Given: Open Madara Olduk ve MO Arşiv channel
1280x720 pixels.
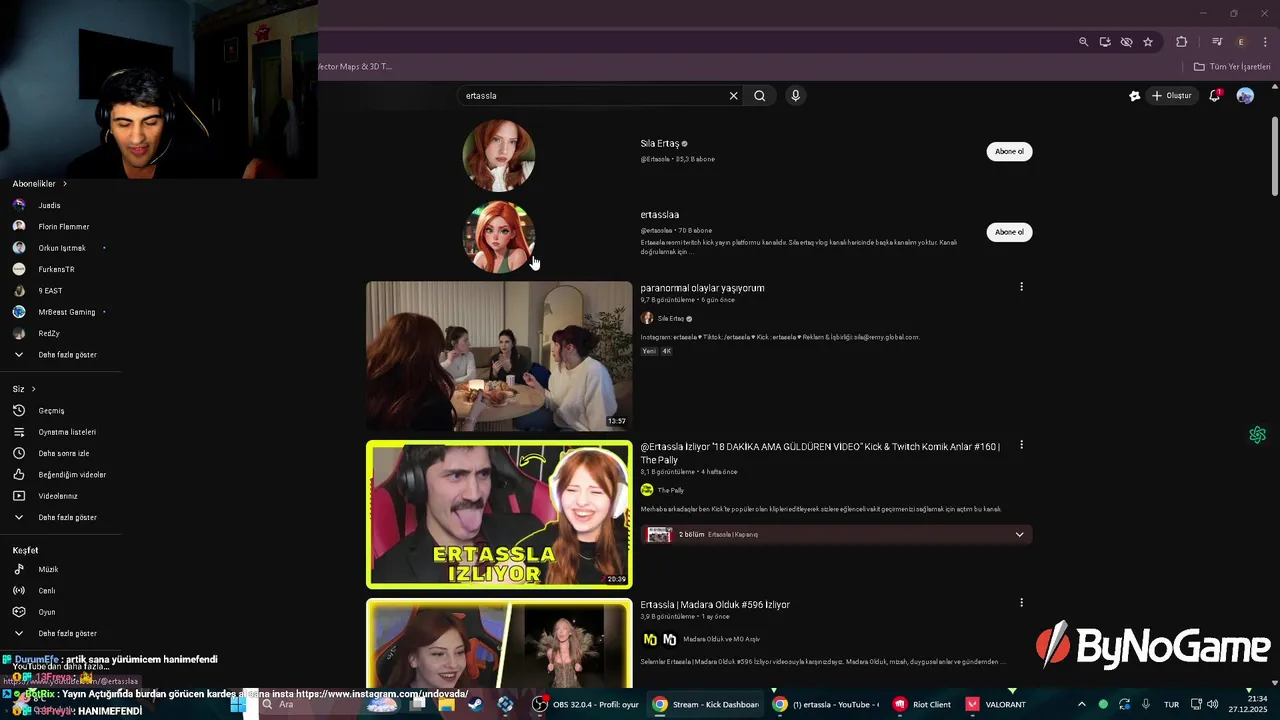Looking at the screenshot, I should click(722, 639).
